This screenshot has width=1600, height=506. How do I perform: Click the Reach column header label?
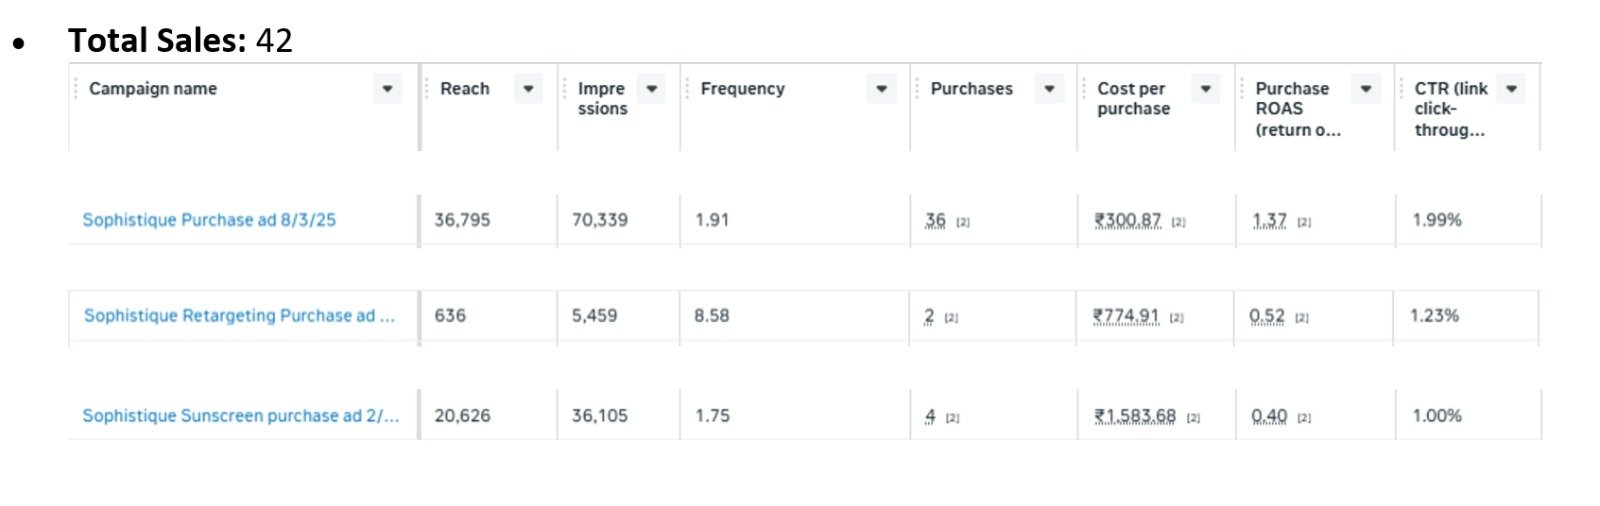(x=465, y=89)
